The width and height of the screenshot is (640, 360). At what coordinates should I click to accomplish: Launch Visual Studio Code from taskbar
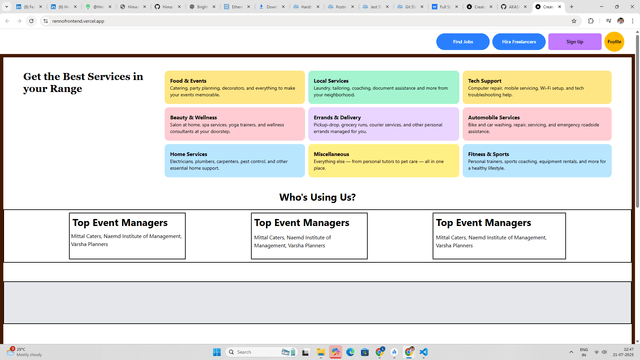tap(423, 352)
